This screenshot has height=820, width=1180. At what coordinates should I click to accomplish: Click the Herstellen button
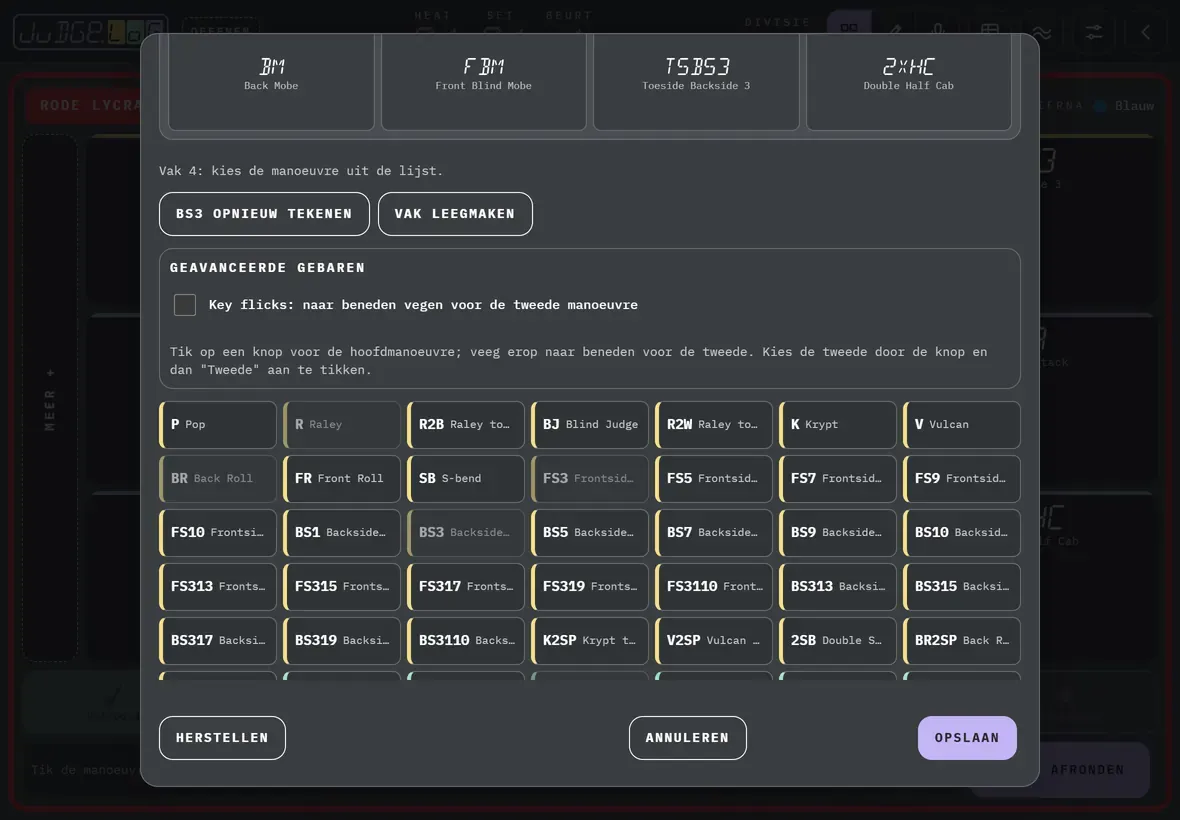[222, 738]
